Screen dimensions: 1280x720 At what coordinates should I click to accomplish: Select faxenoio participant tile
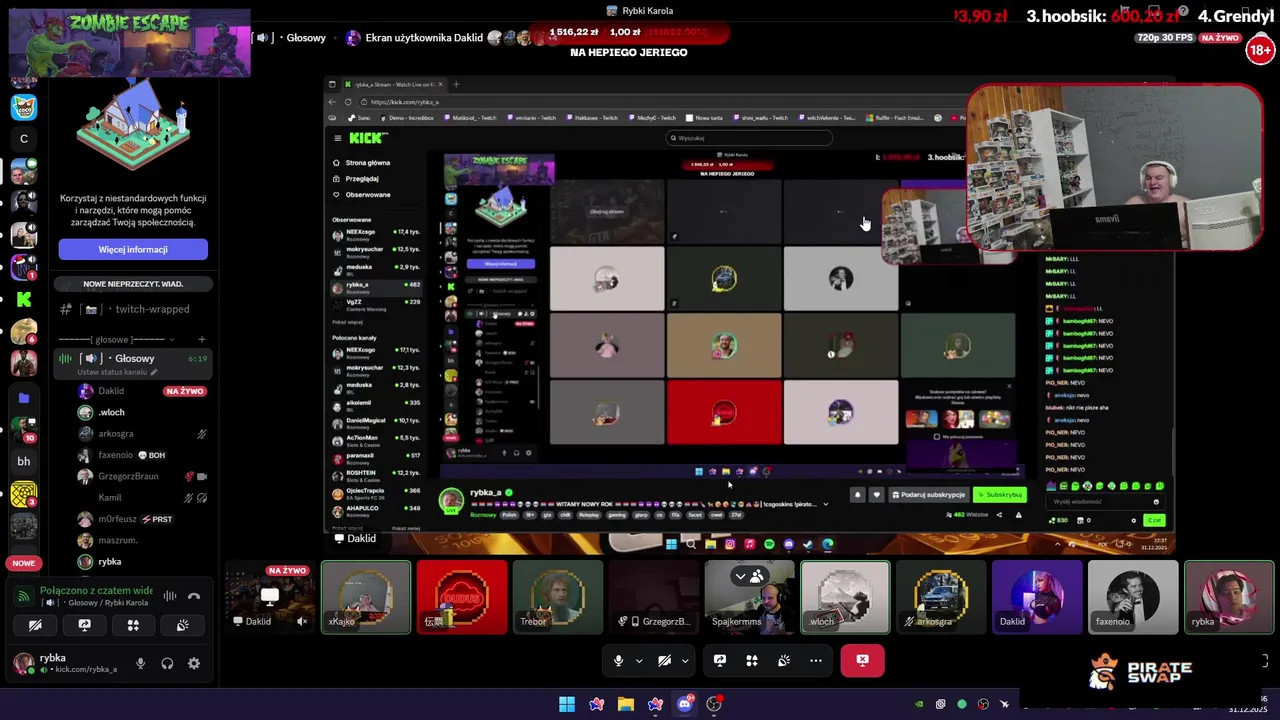[x=1133, y=597]
